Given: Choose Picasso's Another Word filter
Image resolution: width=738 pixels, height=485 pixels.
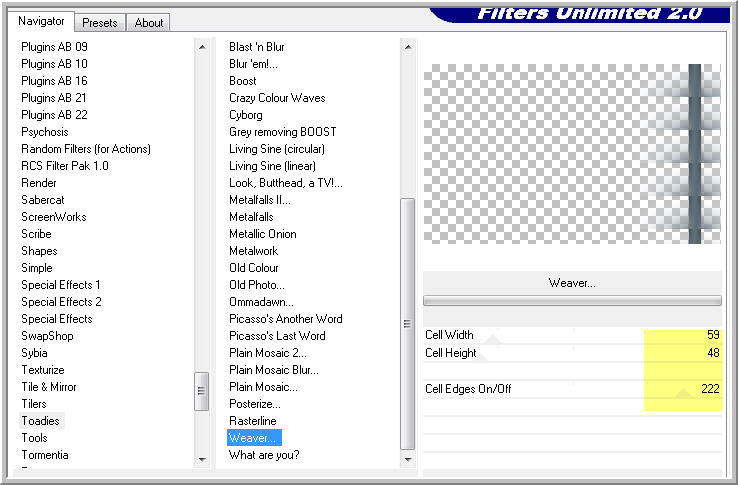Looking at the screenshot, I should pyautogui.click(x=286, y=319).
